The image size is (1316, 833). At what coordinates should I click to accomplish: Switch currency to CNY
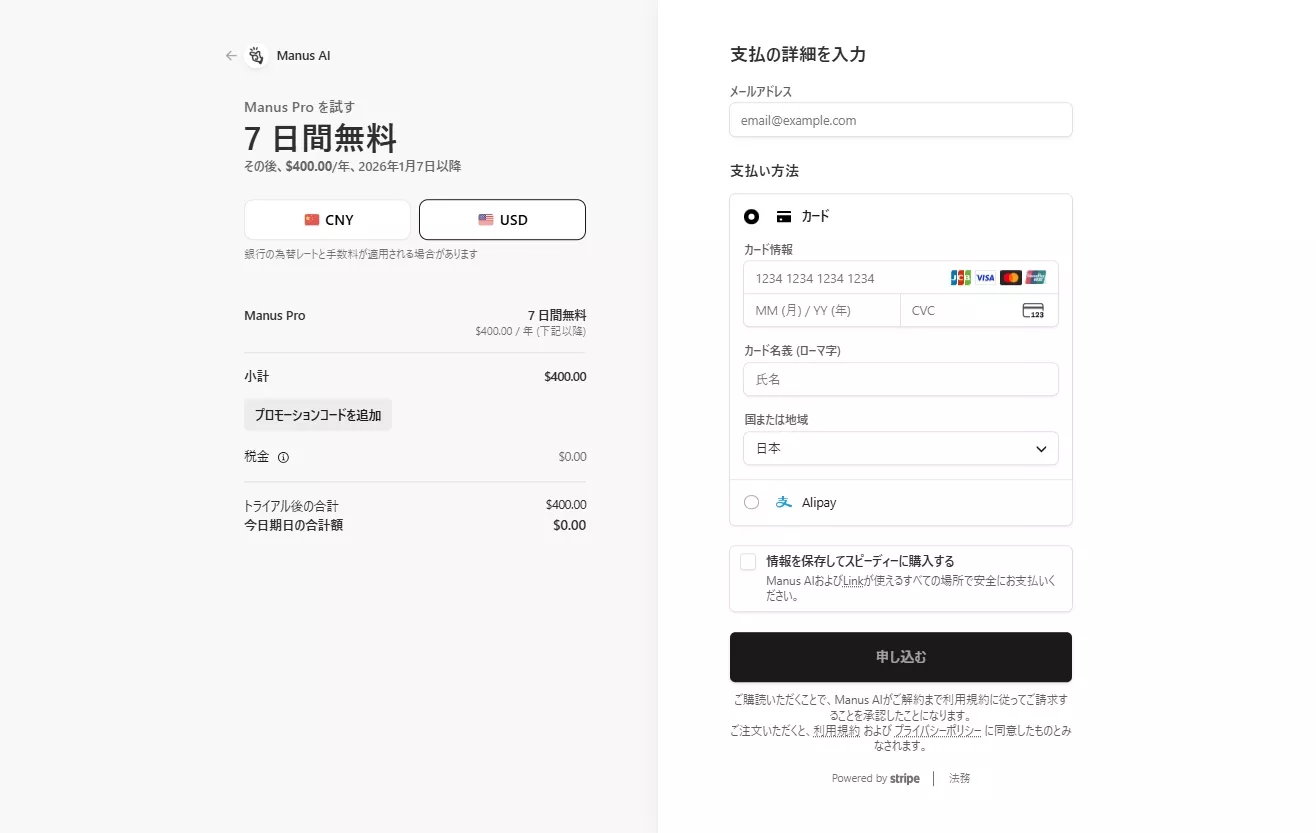pyautogui.click(x=327, y=220)
